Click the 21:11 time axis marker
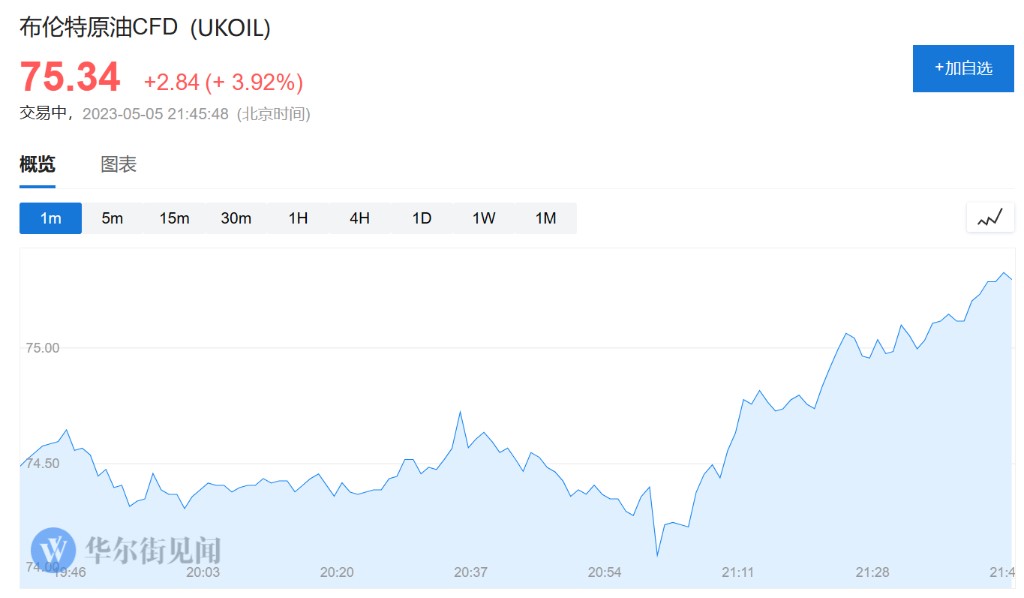This screenshot has width=1024, height=598. coord(738,572)
